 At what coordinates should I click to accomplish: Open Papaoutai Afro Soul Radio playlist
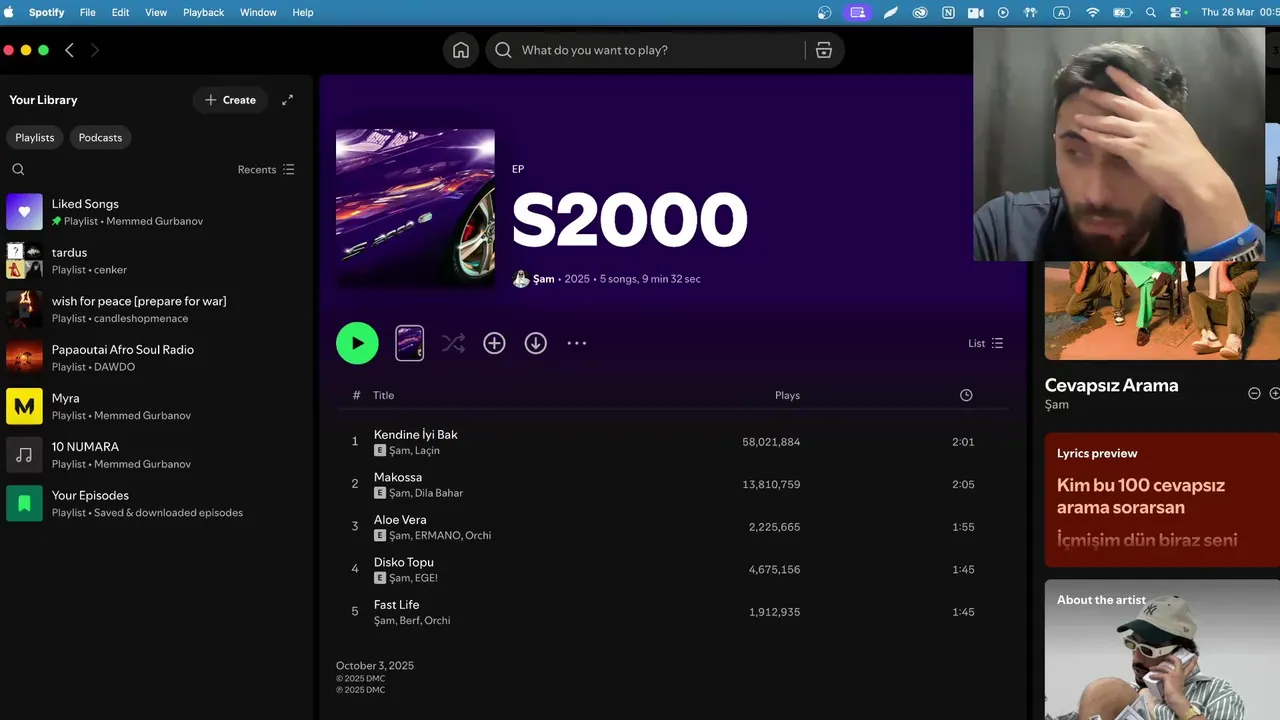155,358
